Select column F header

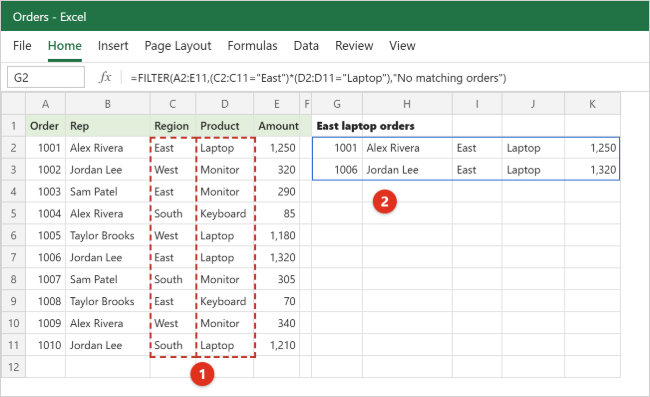click(306, 104)
